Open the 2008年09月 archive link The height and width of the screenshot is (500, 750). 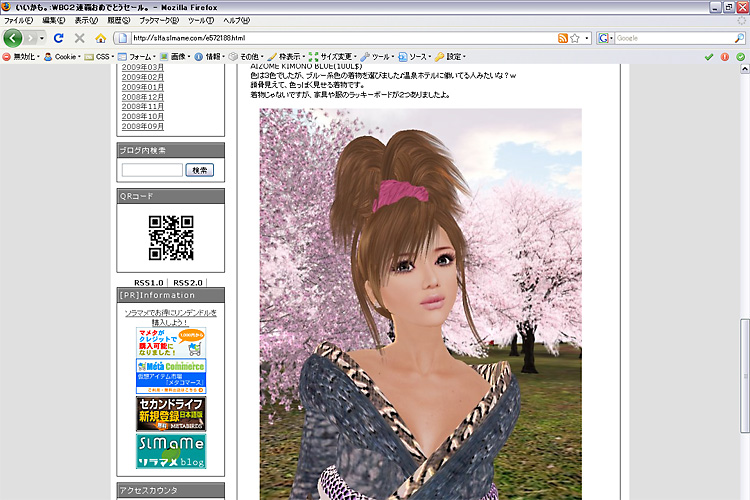143,126
